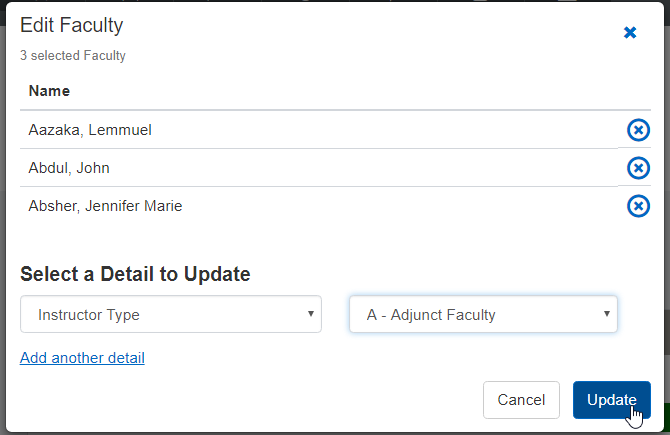Remove Absher, Jennifer Marie from list
The height and width of the screenshot is (435, 670).
tap(638, 206)
